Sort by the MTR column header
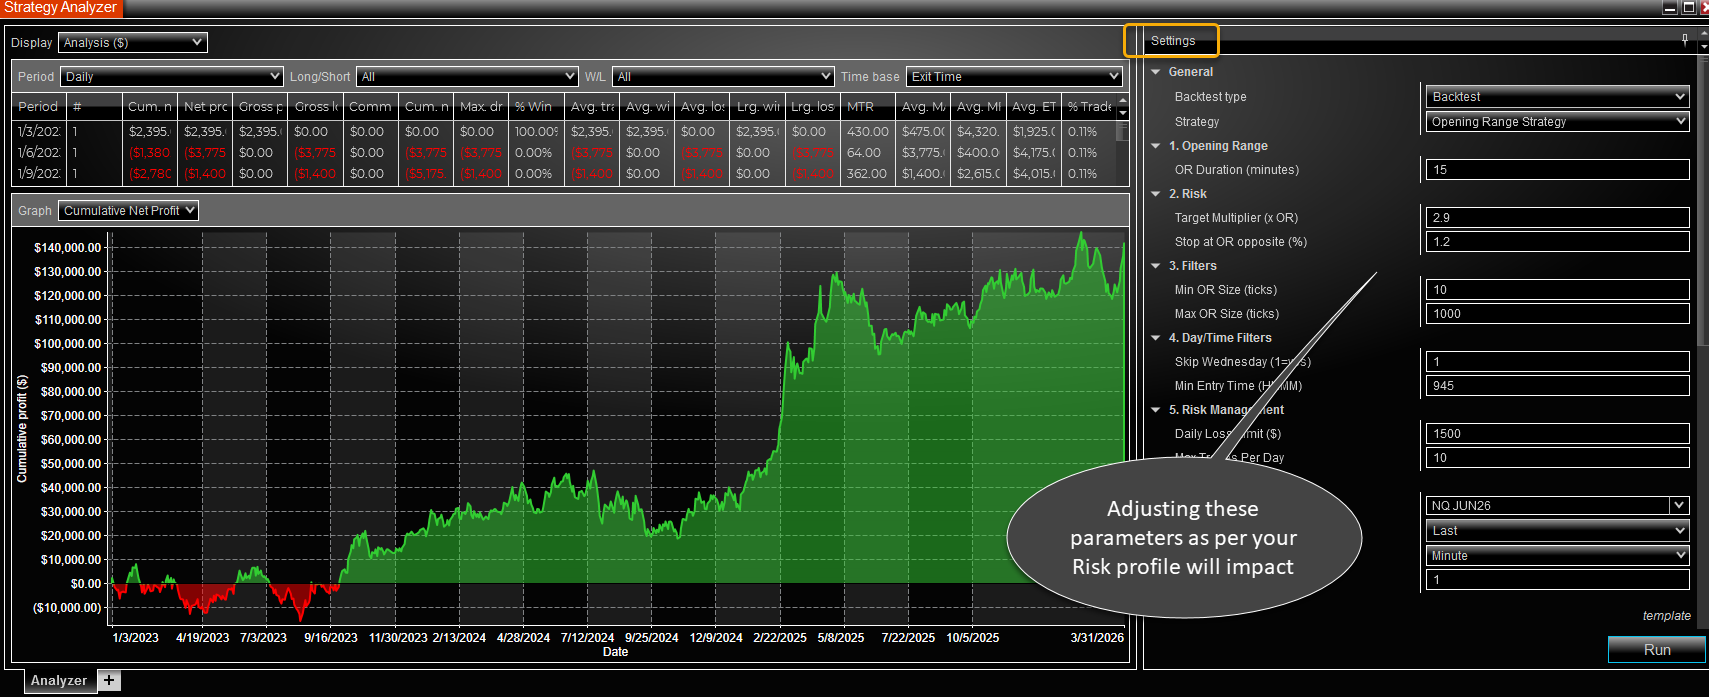 [868, 107]
